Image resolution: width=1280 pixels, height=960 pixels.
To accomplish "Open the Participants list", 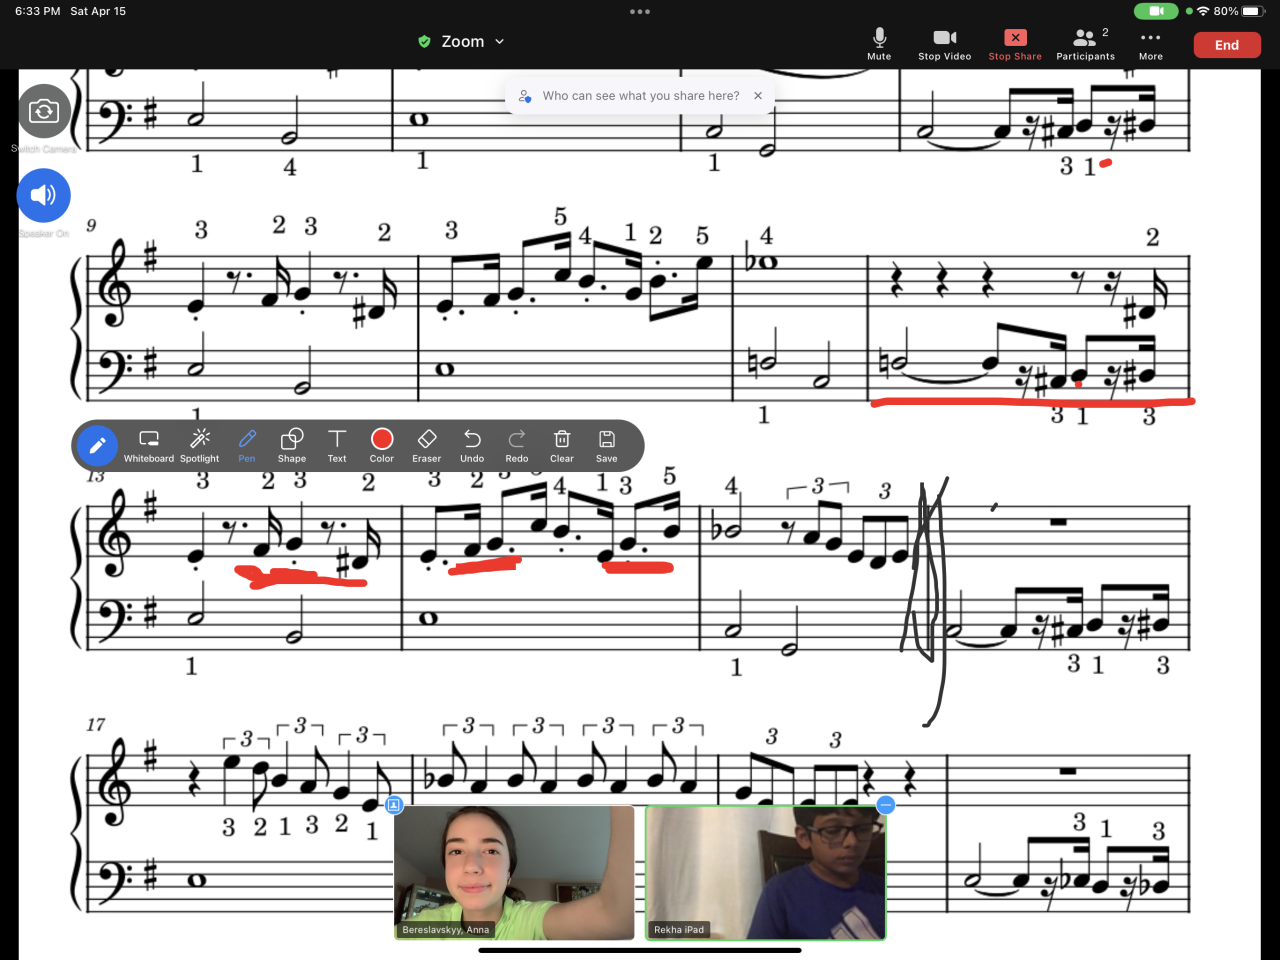I will coord(1085,44).
